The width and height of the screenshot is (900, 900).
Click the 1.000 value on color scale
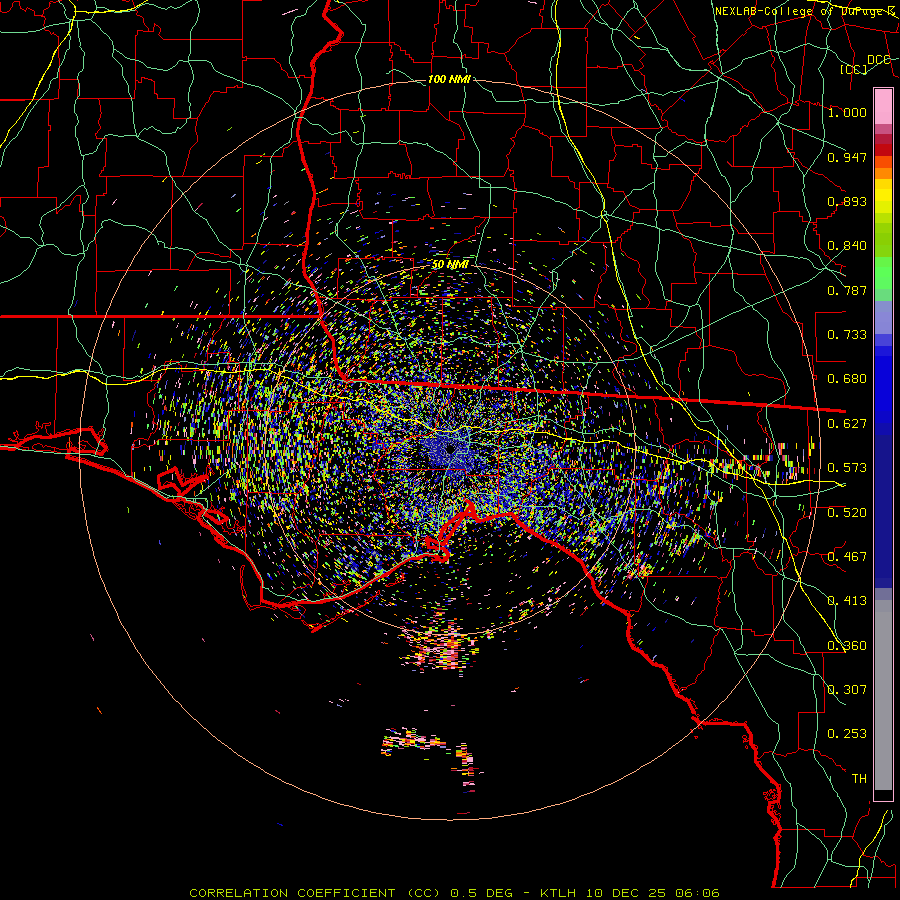point(847,112)
